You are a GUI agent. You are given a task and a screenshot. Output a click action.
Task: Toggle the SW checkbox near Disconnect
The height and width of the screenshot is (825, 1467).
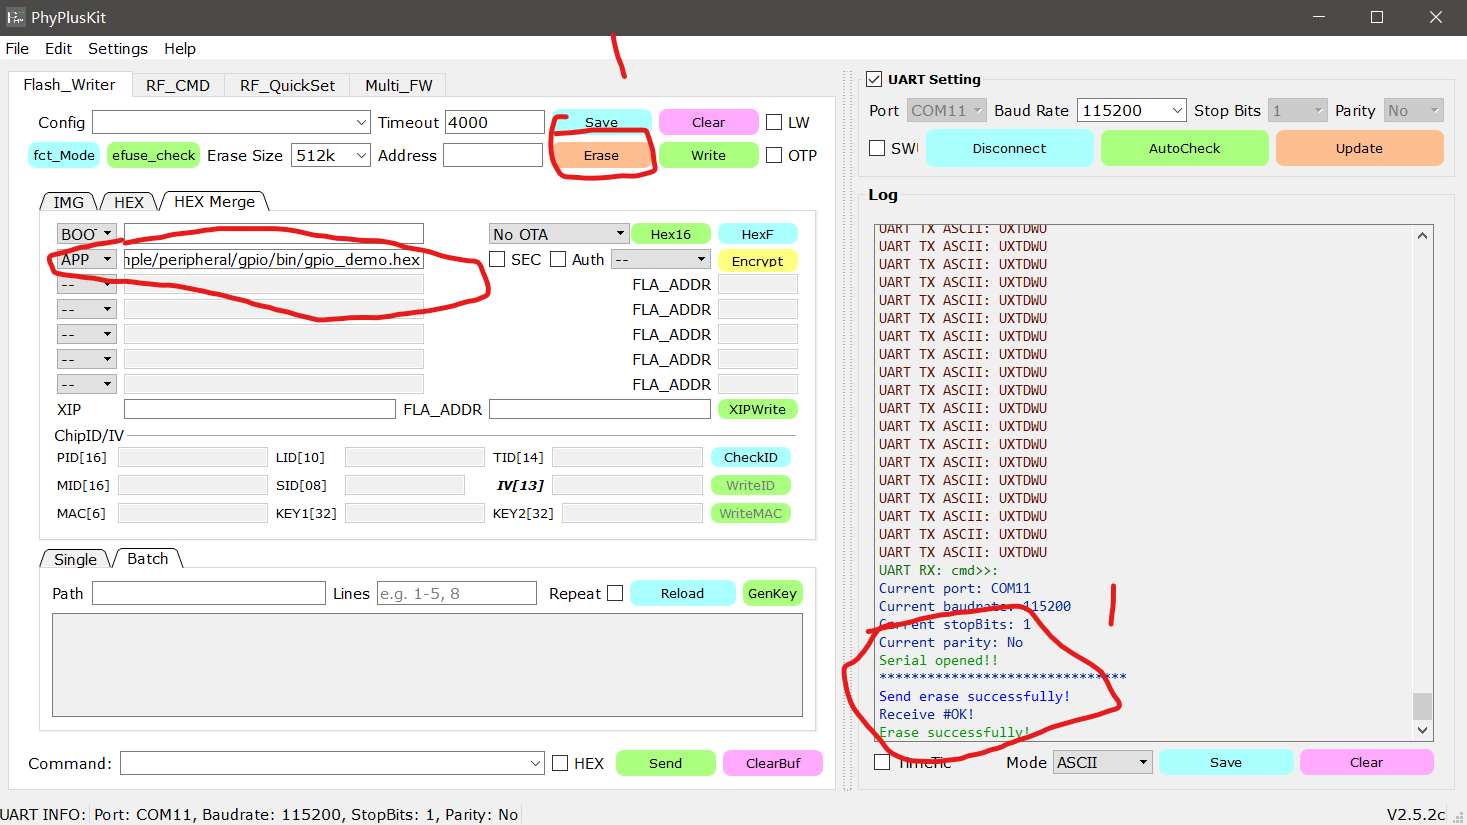tap(877, 148)
